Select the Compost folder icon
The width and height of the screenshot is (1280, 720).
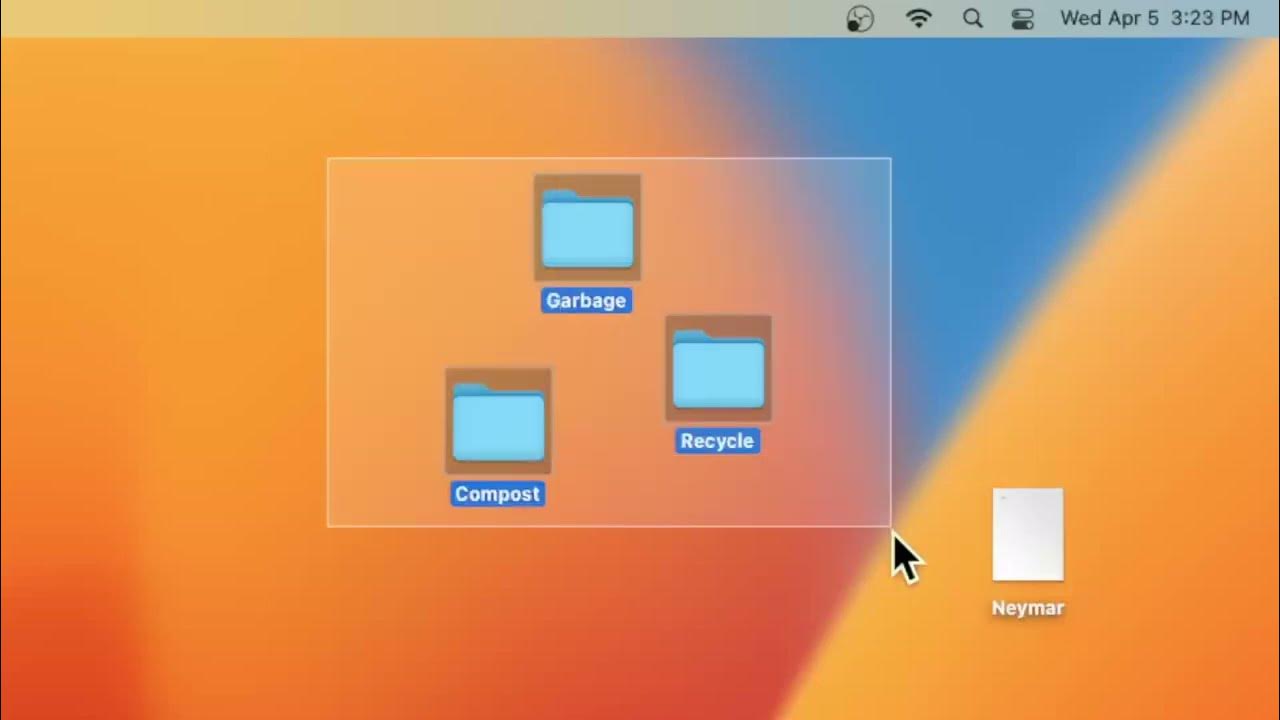(x=498, y=421)
